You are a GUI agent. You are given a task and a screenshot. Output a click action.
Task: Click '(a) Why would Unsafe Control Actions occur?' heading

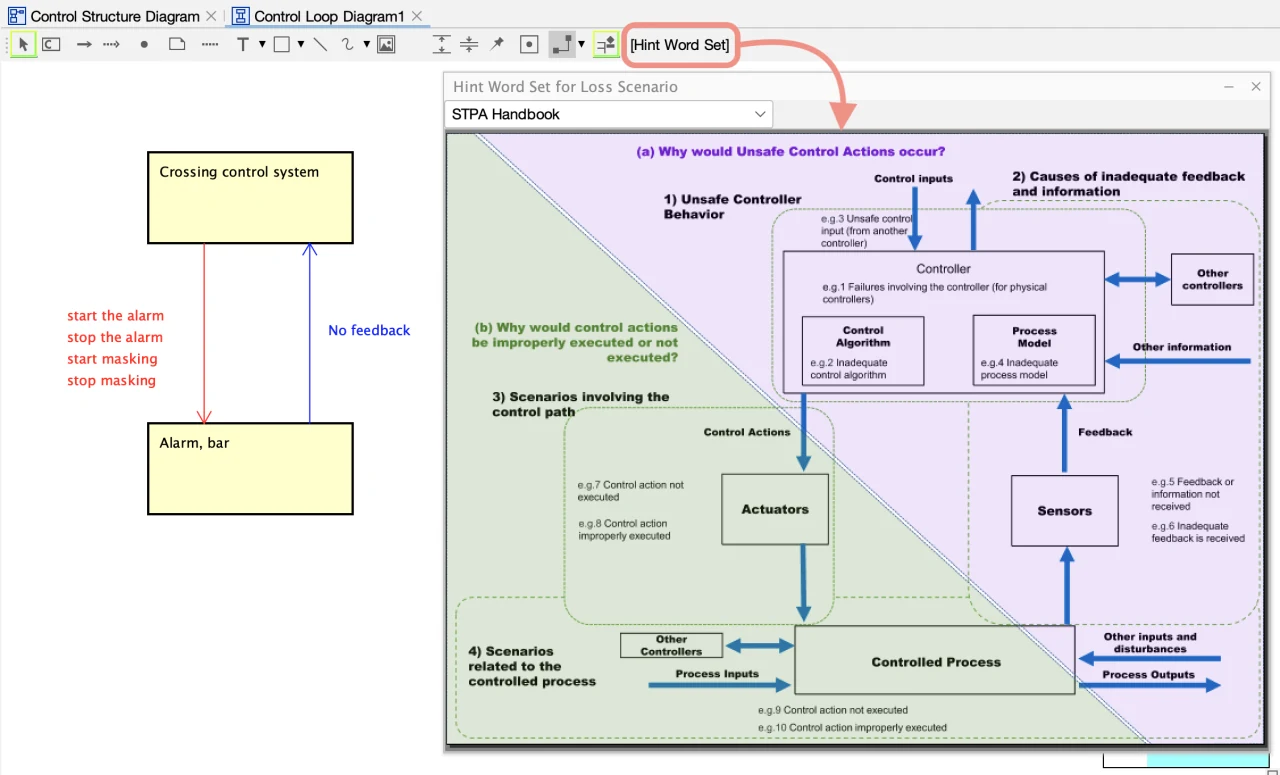pyautogui.click(x=790, y=152)
